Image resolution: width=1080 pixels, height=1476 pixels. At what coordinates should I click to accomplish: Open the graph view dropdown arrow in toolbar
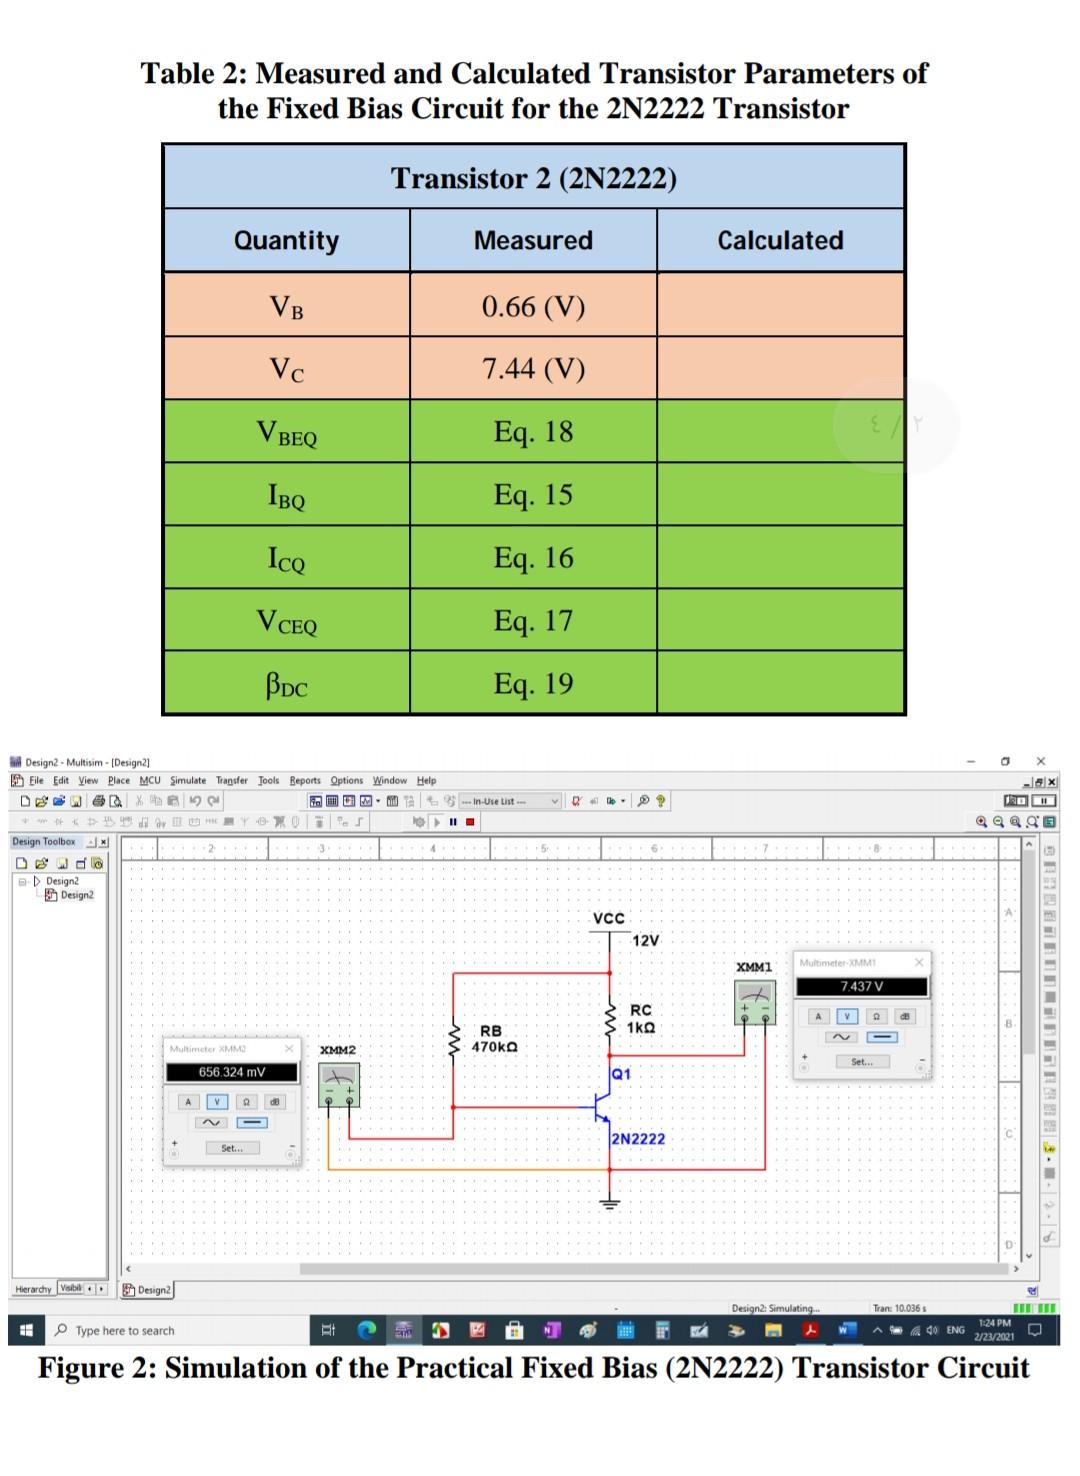[377, 799]
